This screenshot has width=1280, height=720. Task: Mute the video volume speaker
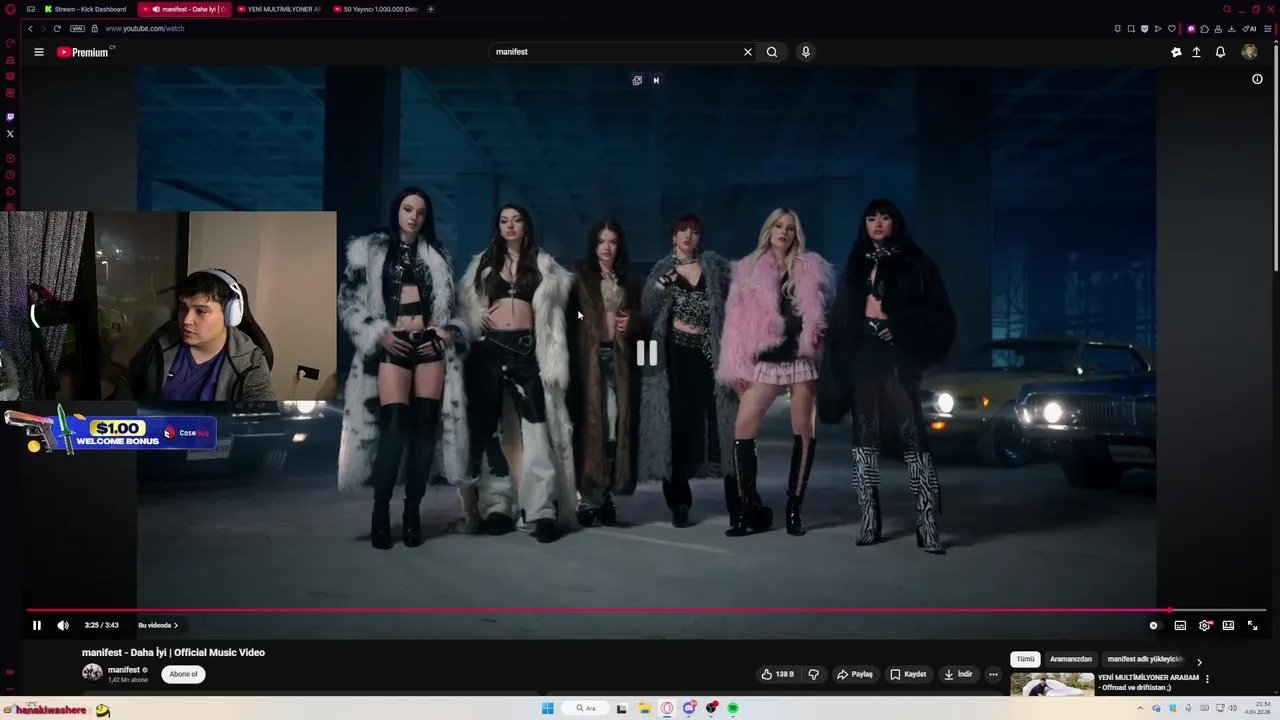tap(63, 625)
